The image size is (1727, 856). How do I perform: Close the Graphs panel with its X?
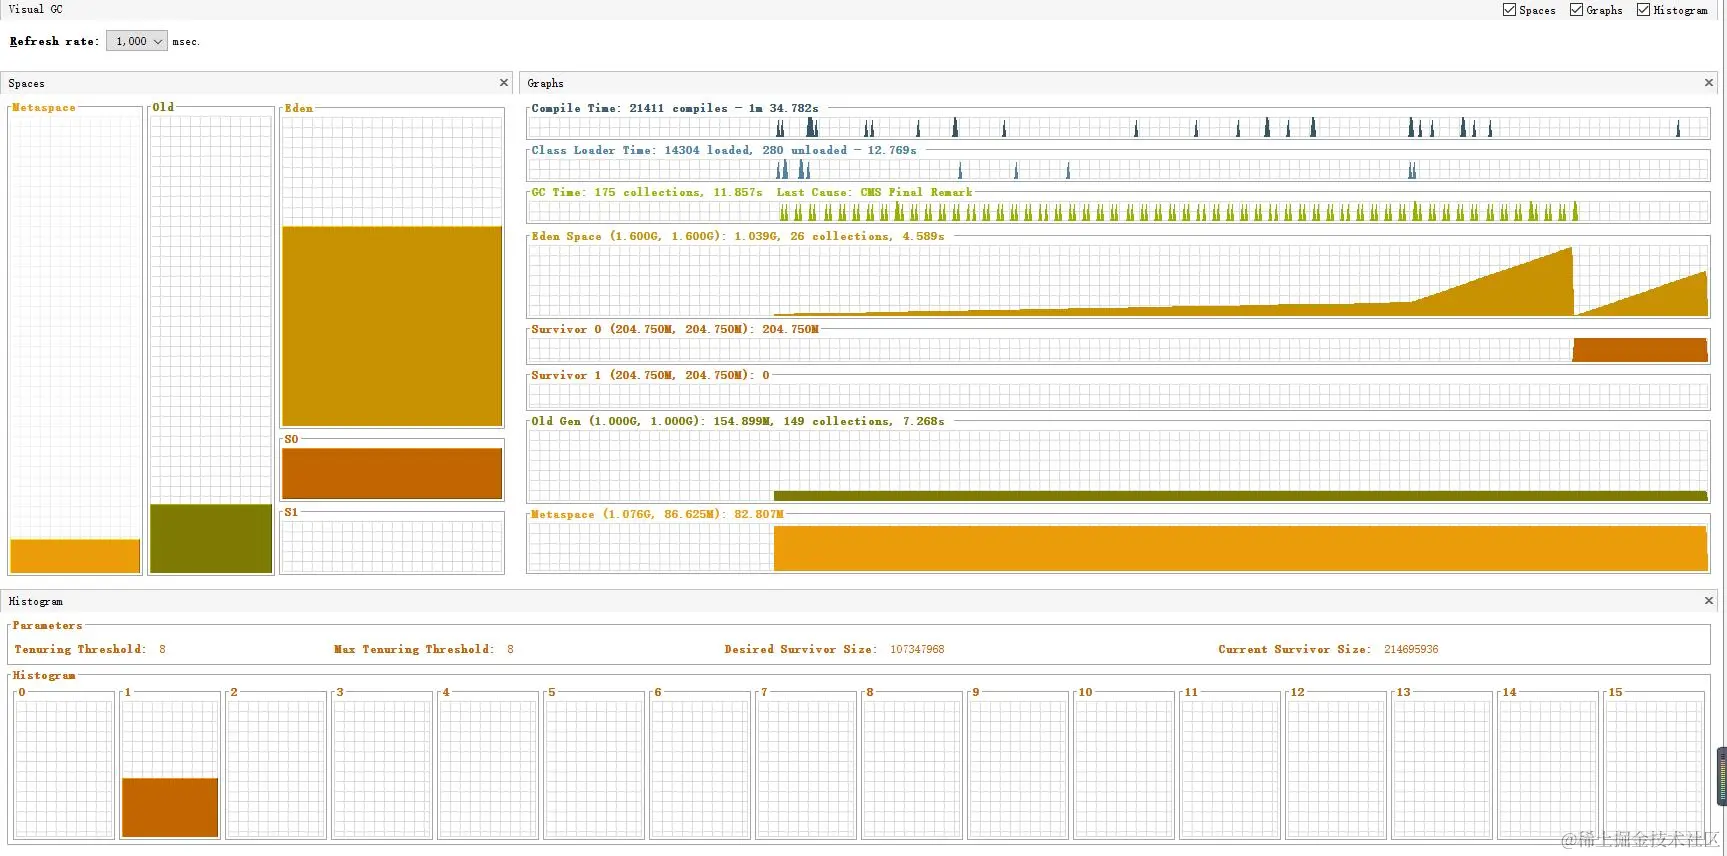point(1709,83)
